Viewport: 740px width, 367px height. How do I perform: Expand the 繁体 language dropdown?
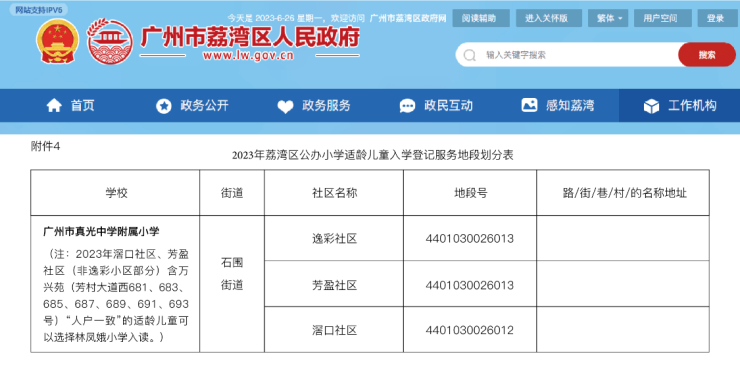[609, 18]
